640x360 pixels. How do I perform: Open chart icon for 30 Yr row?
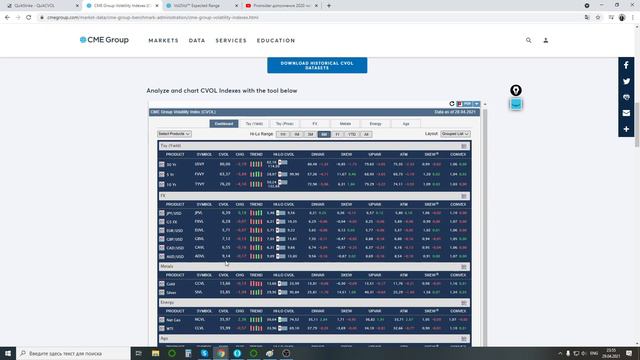pos(162,164)
